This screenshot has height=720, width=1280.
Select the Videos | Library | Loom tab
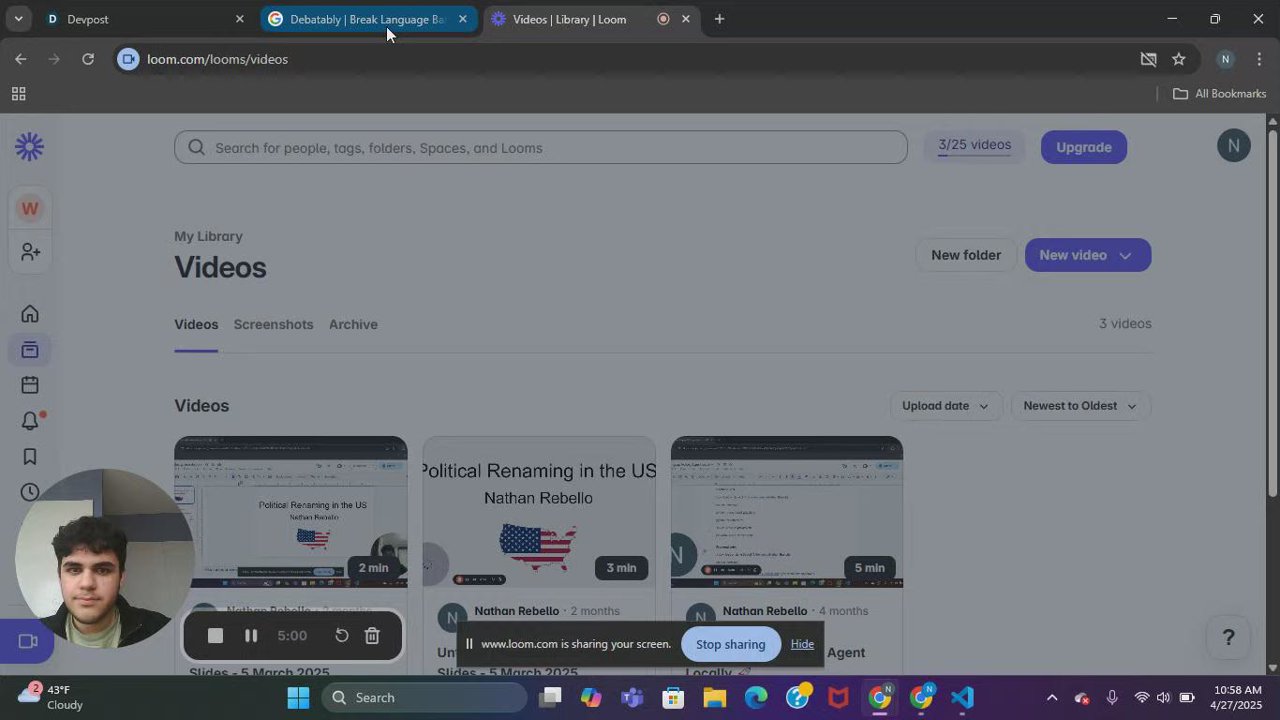coord(591,19)
